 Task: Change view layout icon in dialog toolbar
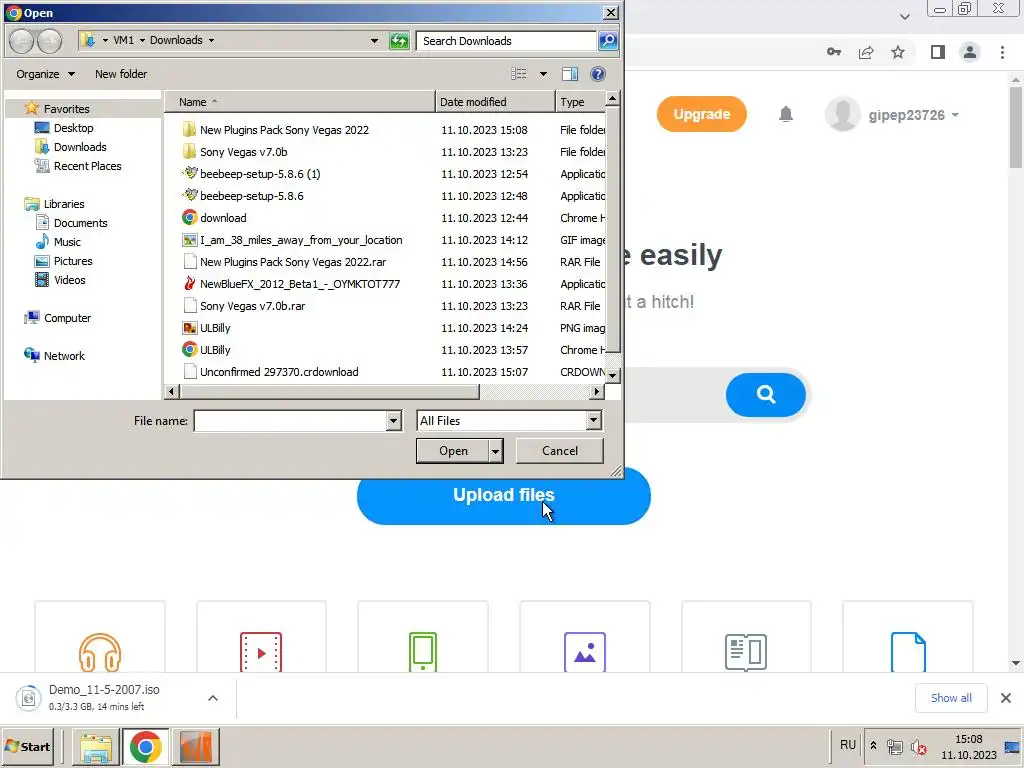[519, 74]
